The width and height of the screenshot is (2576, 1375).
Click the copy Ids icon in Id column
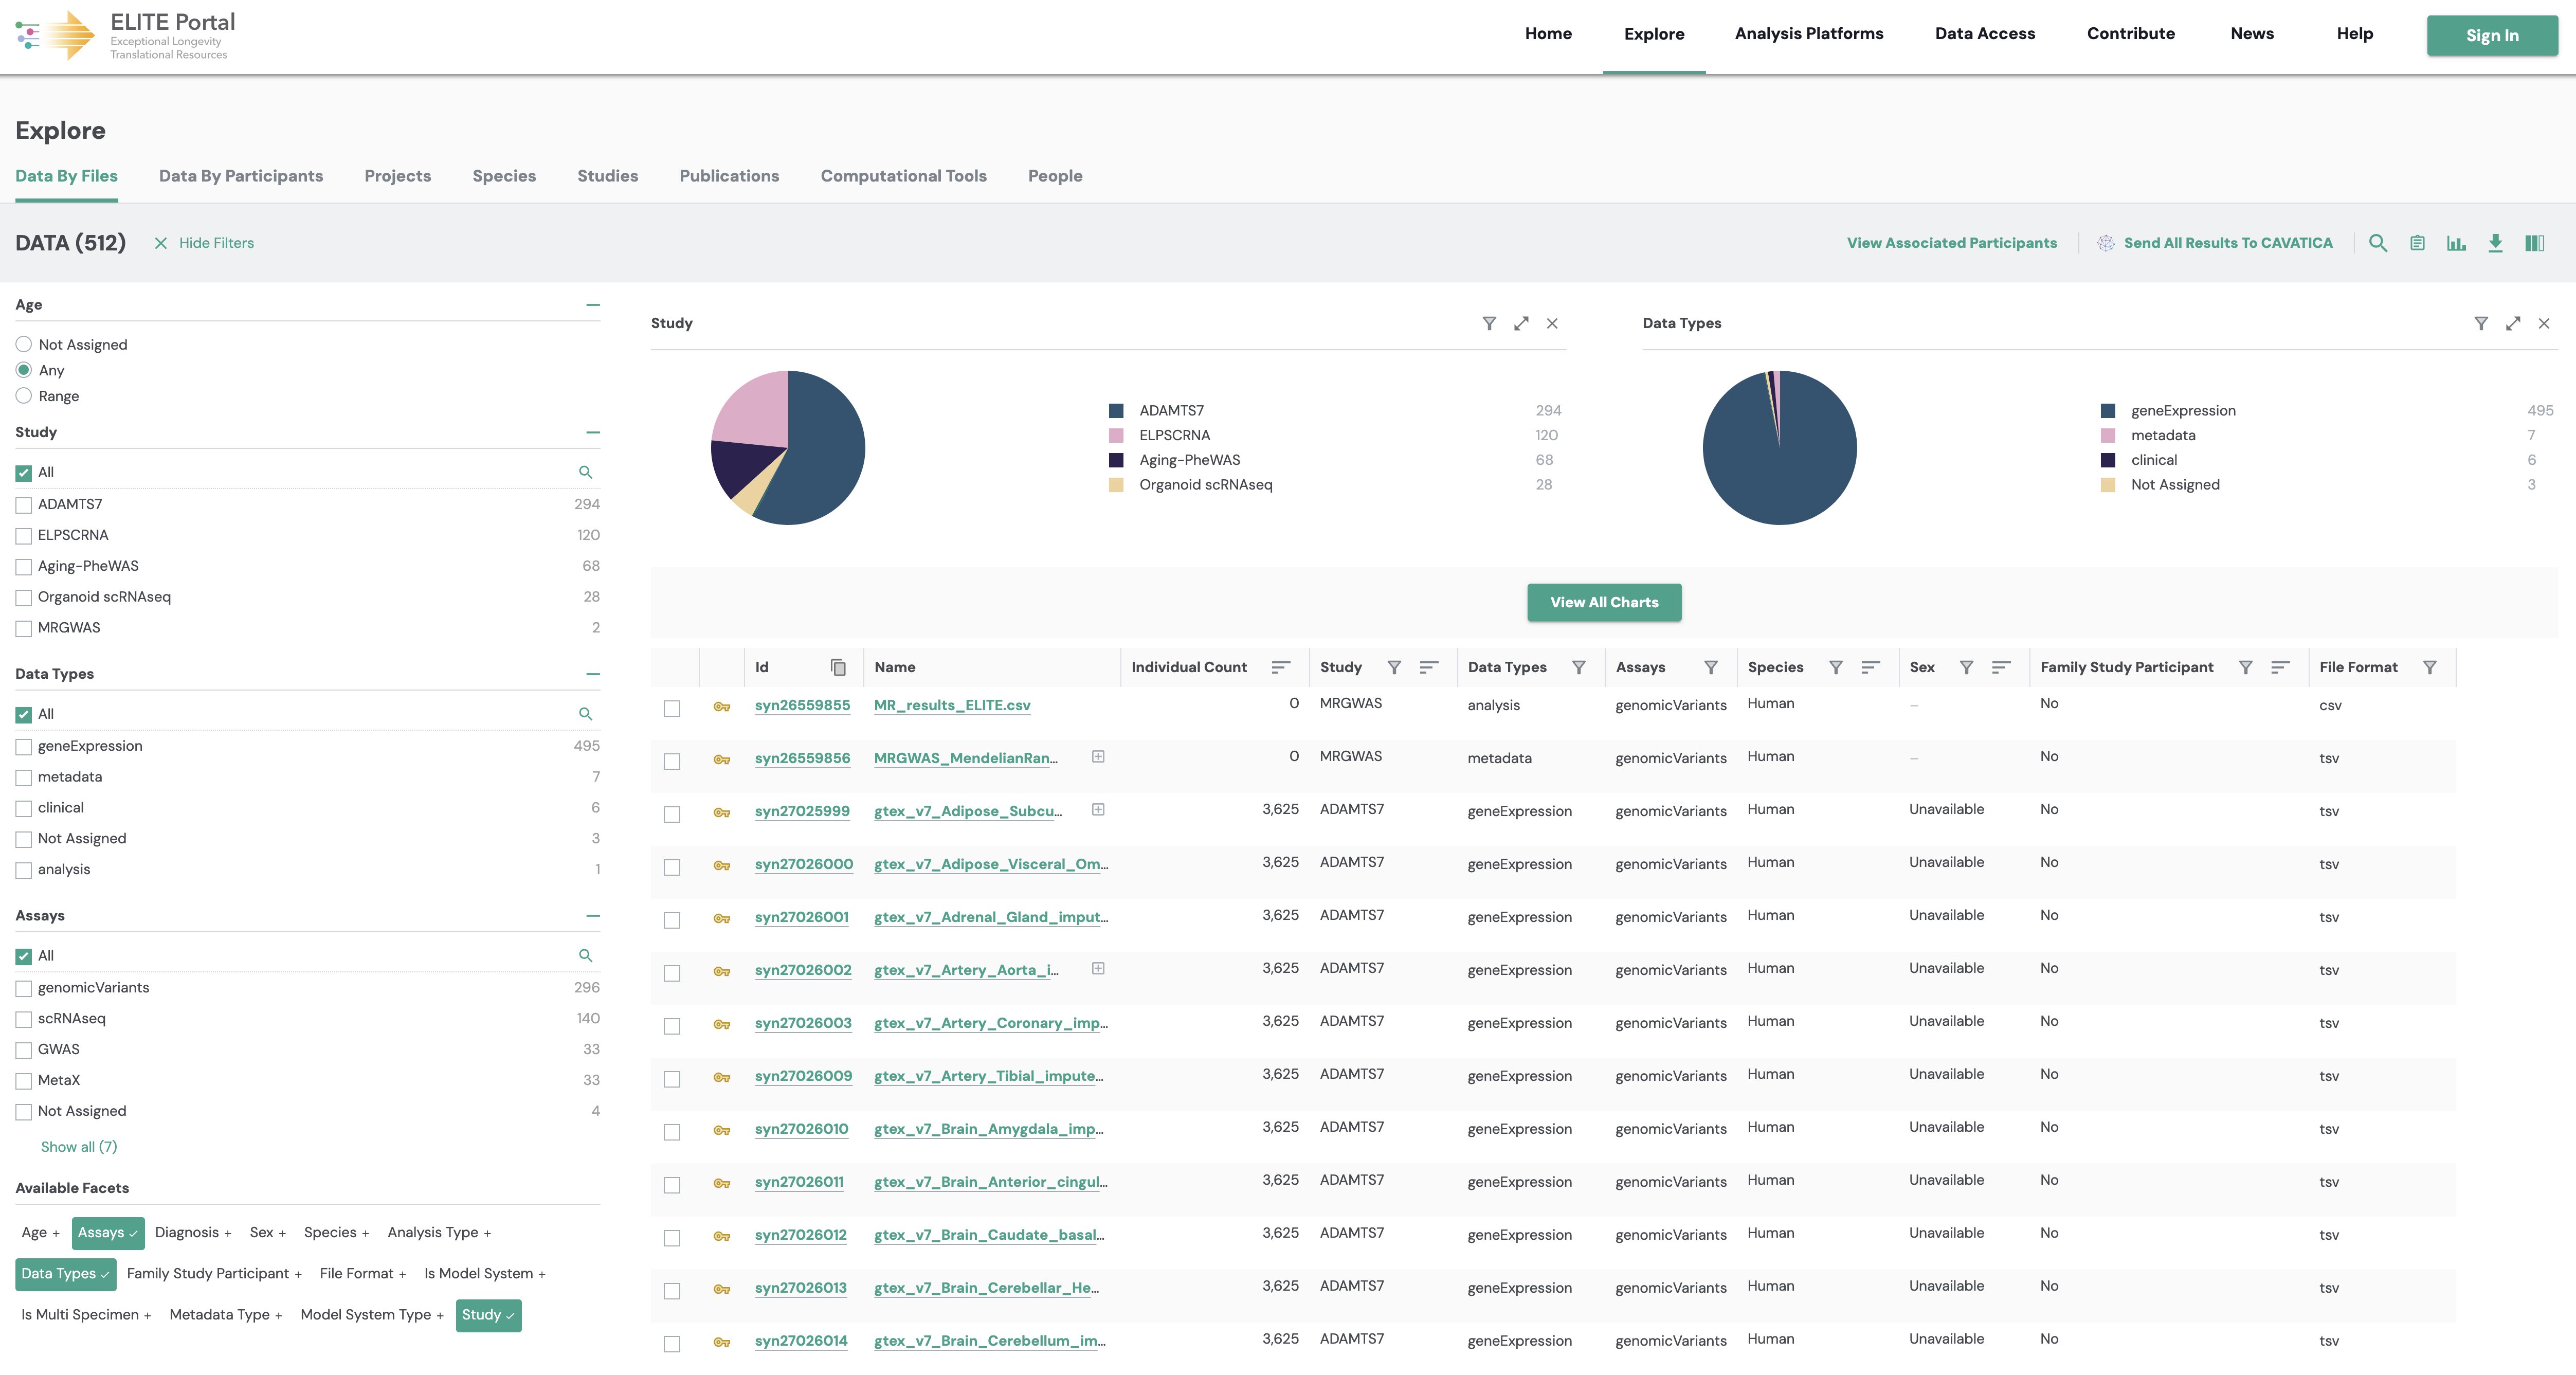pos(838,667)
